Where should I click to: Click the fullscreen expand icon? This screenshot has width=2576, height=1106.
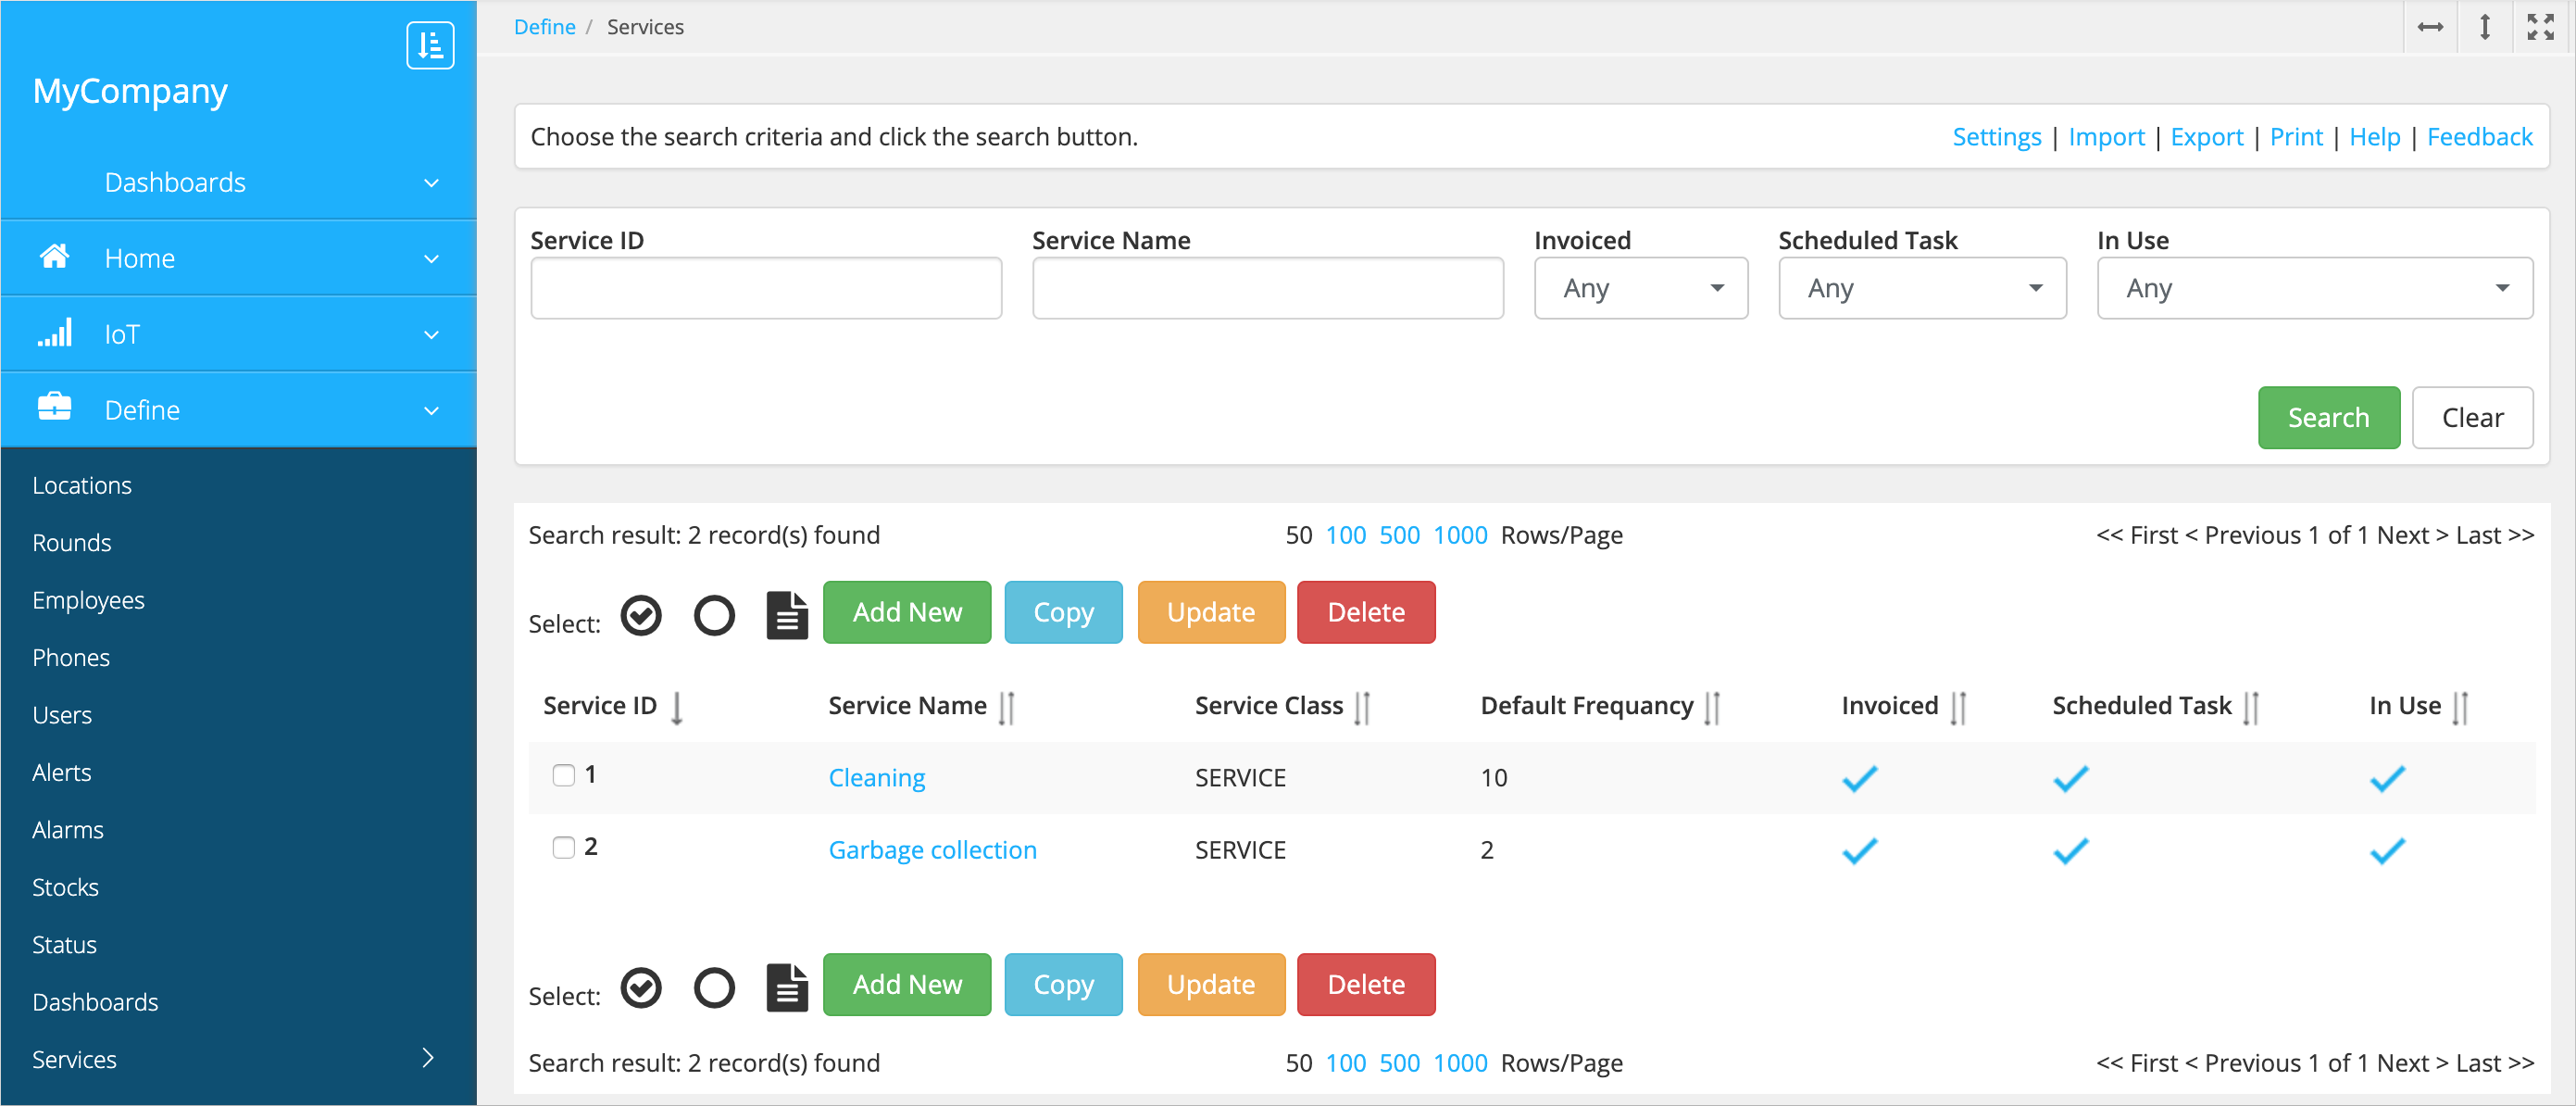pos(2539,27)
